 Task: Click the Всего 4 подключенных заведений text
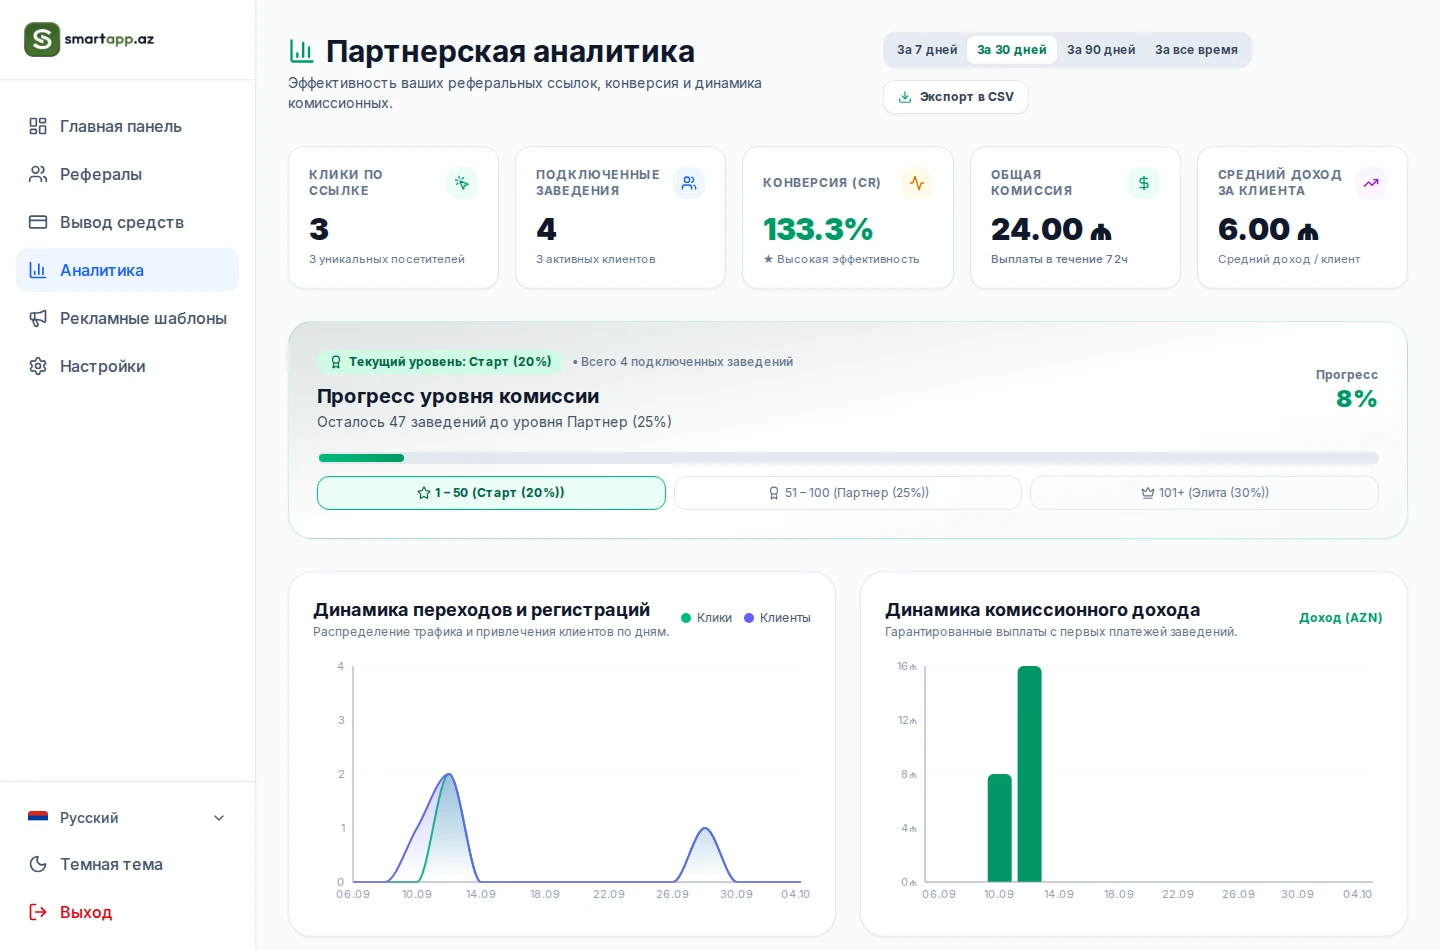687,362
